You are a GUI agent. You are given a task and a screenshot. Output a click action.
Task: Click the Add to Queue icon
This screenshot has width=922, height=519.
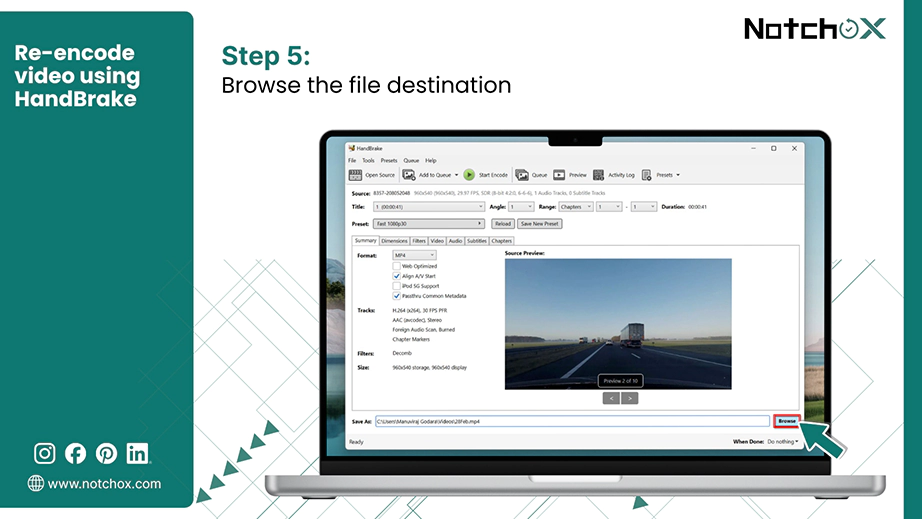pyautogui.click(x=409, y=175)
